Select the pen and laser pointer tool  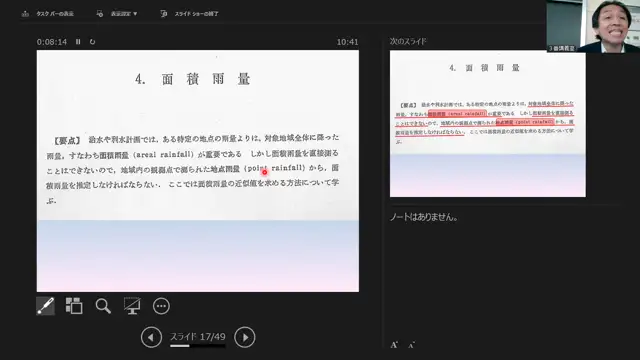click(x=45, y=306)
